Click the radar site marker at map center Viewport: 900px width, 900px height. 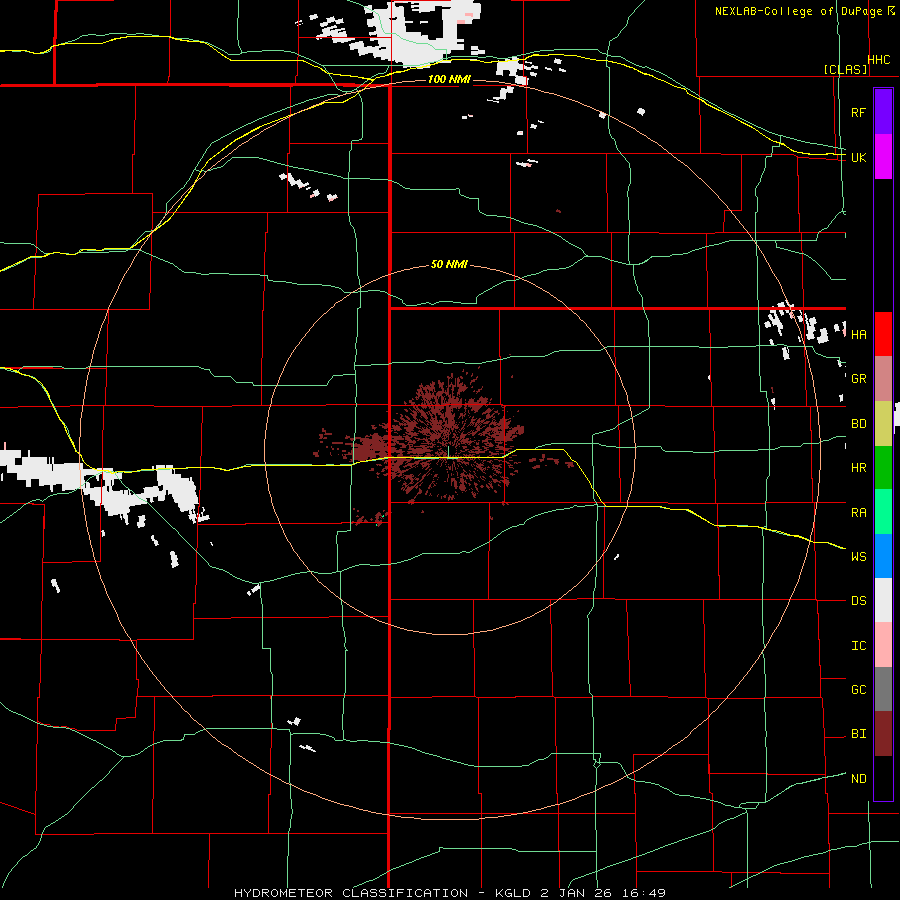pos(449,451)
